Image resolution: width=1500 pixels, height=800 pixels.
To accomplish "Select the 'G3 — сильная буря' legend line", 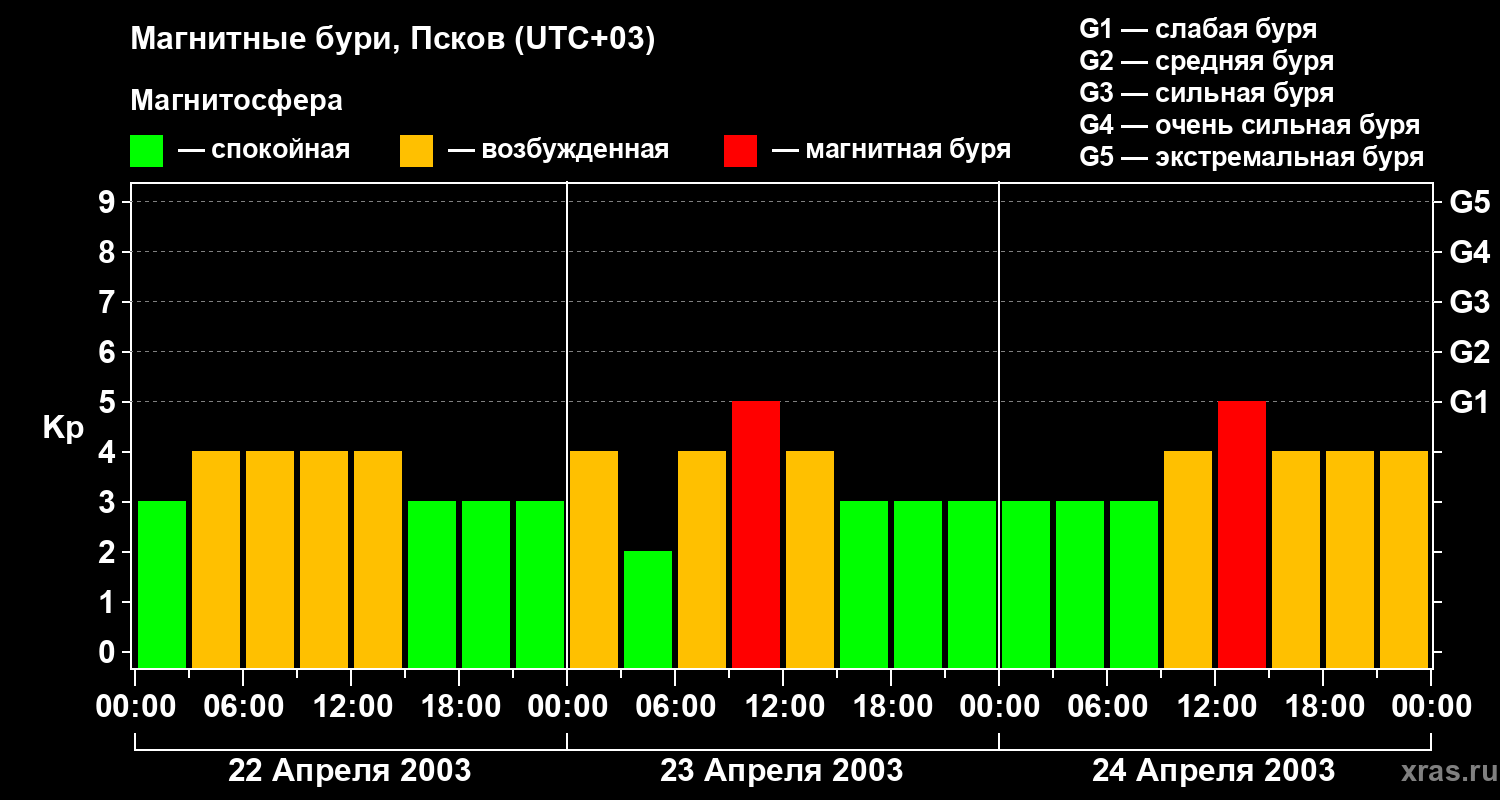I will pos(1207,93).
